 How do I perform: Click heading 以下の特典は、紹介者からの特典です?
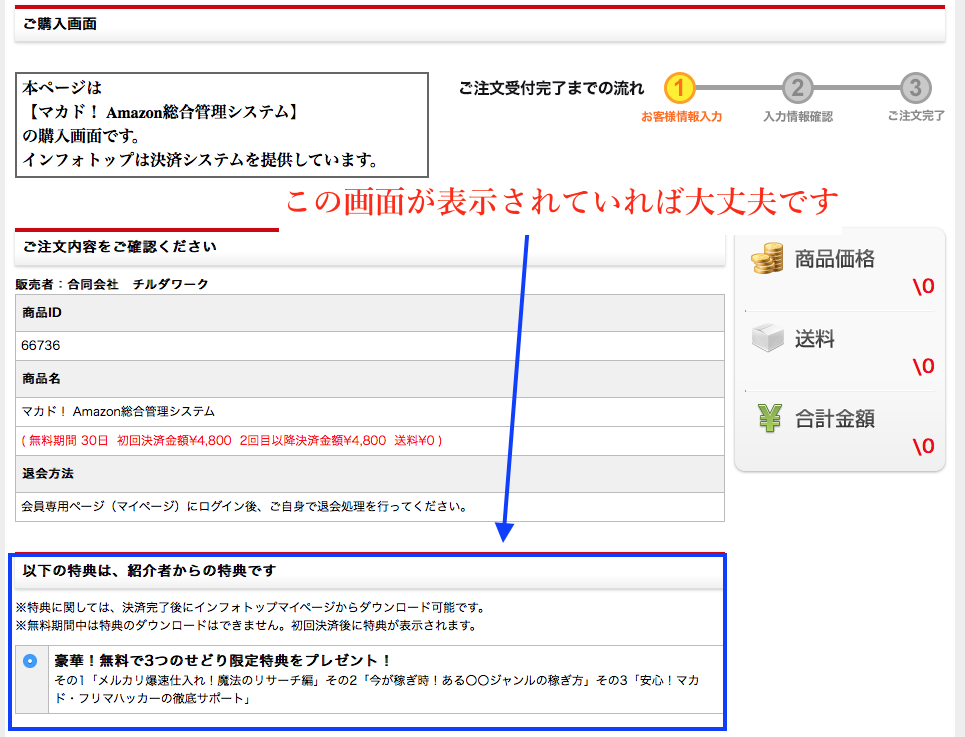150,571
